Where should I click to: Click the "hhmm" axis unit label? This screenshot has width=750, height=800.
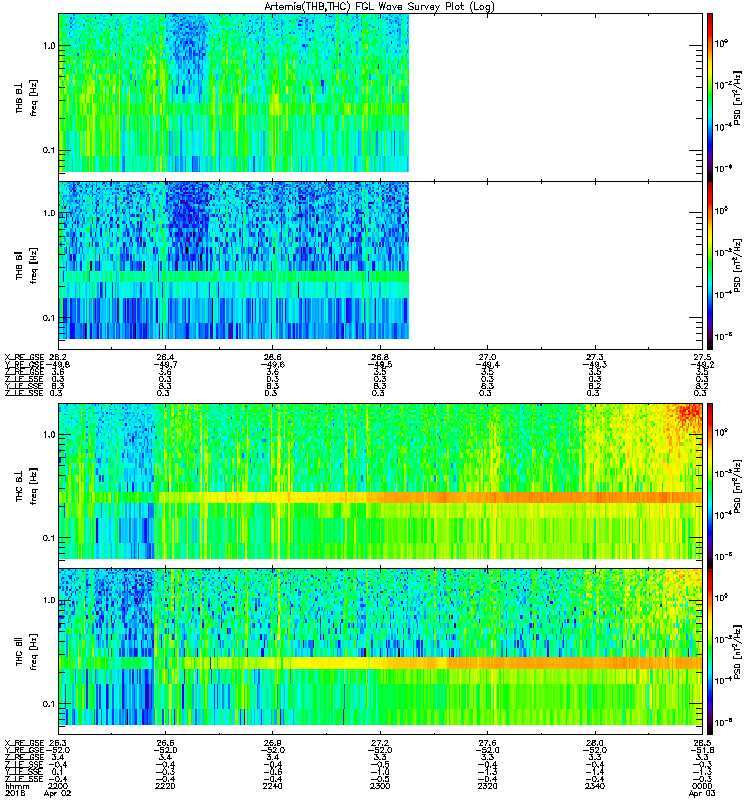15,787
